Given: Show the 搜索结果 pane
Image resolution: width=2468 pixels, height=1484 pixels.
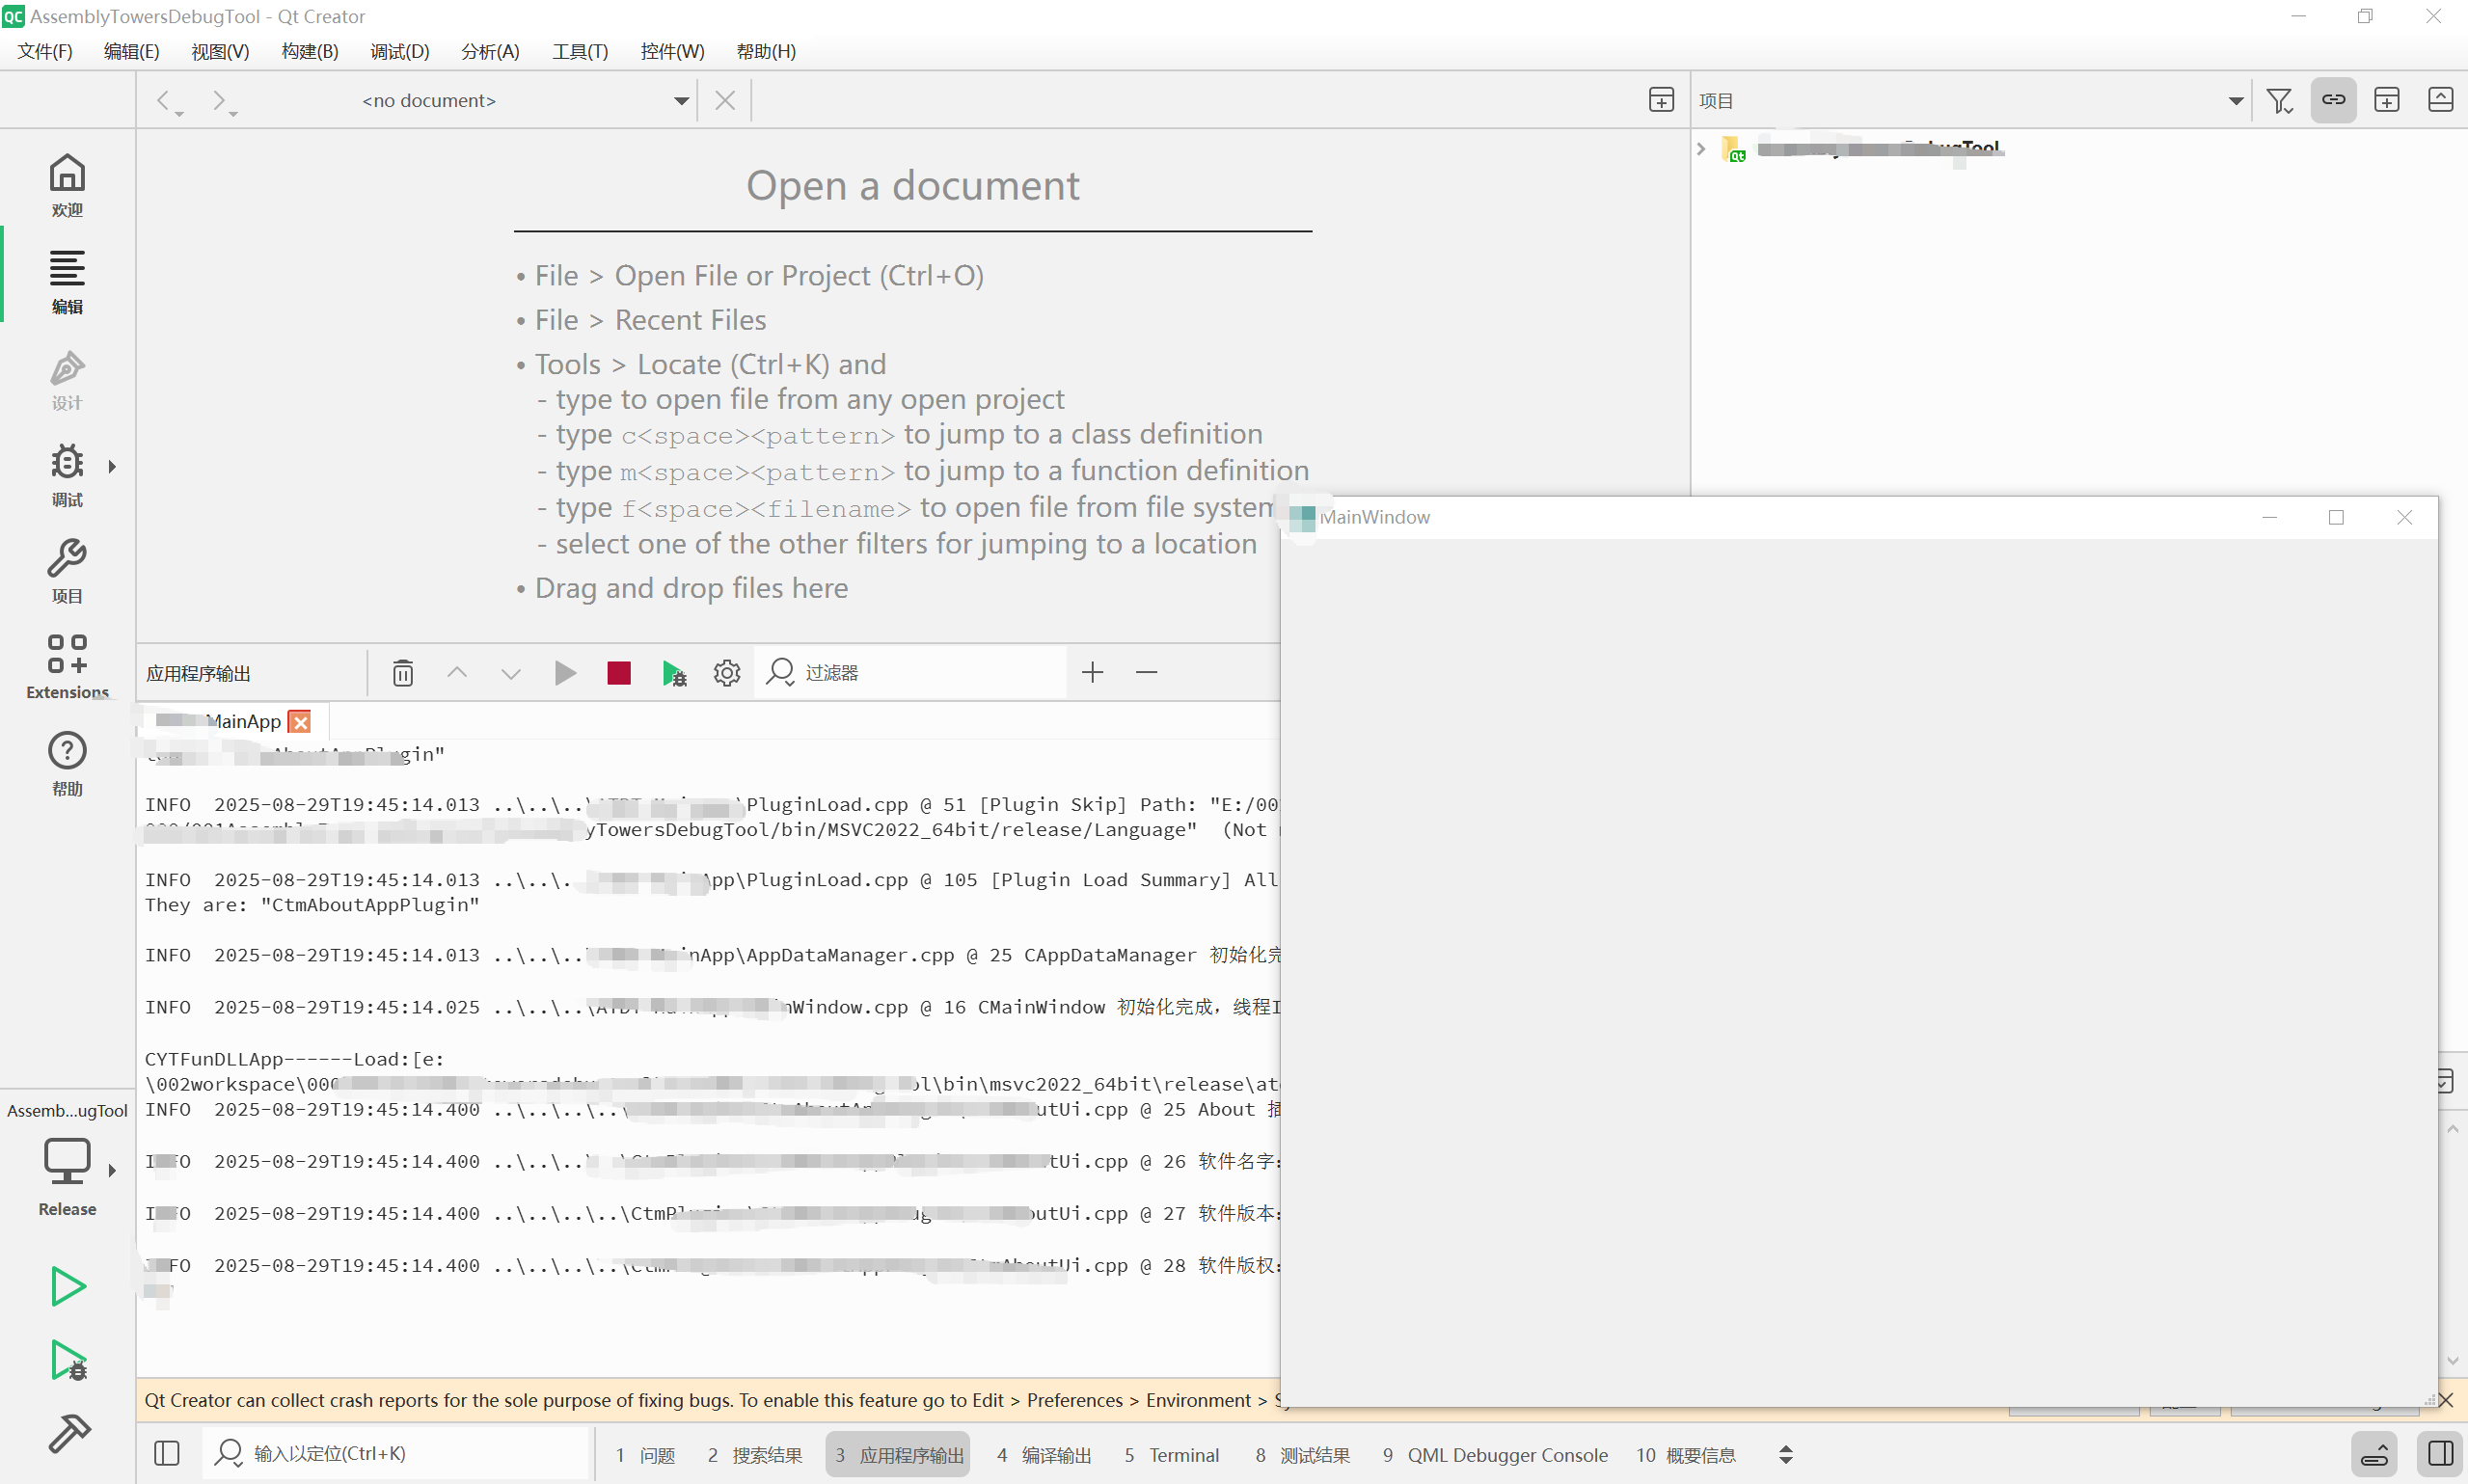Looking at the screenshot, I should (755, 1455).
